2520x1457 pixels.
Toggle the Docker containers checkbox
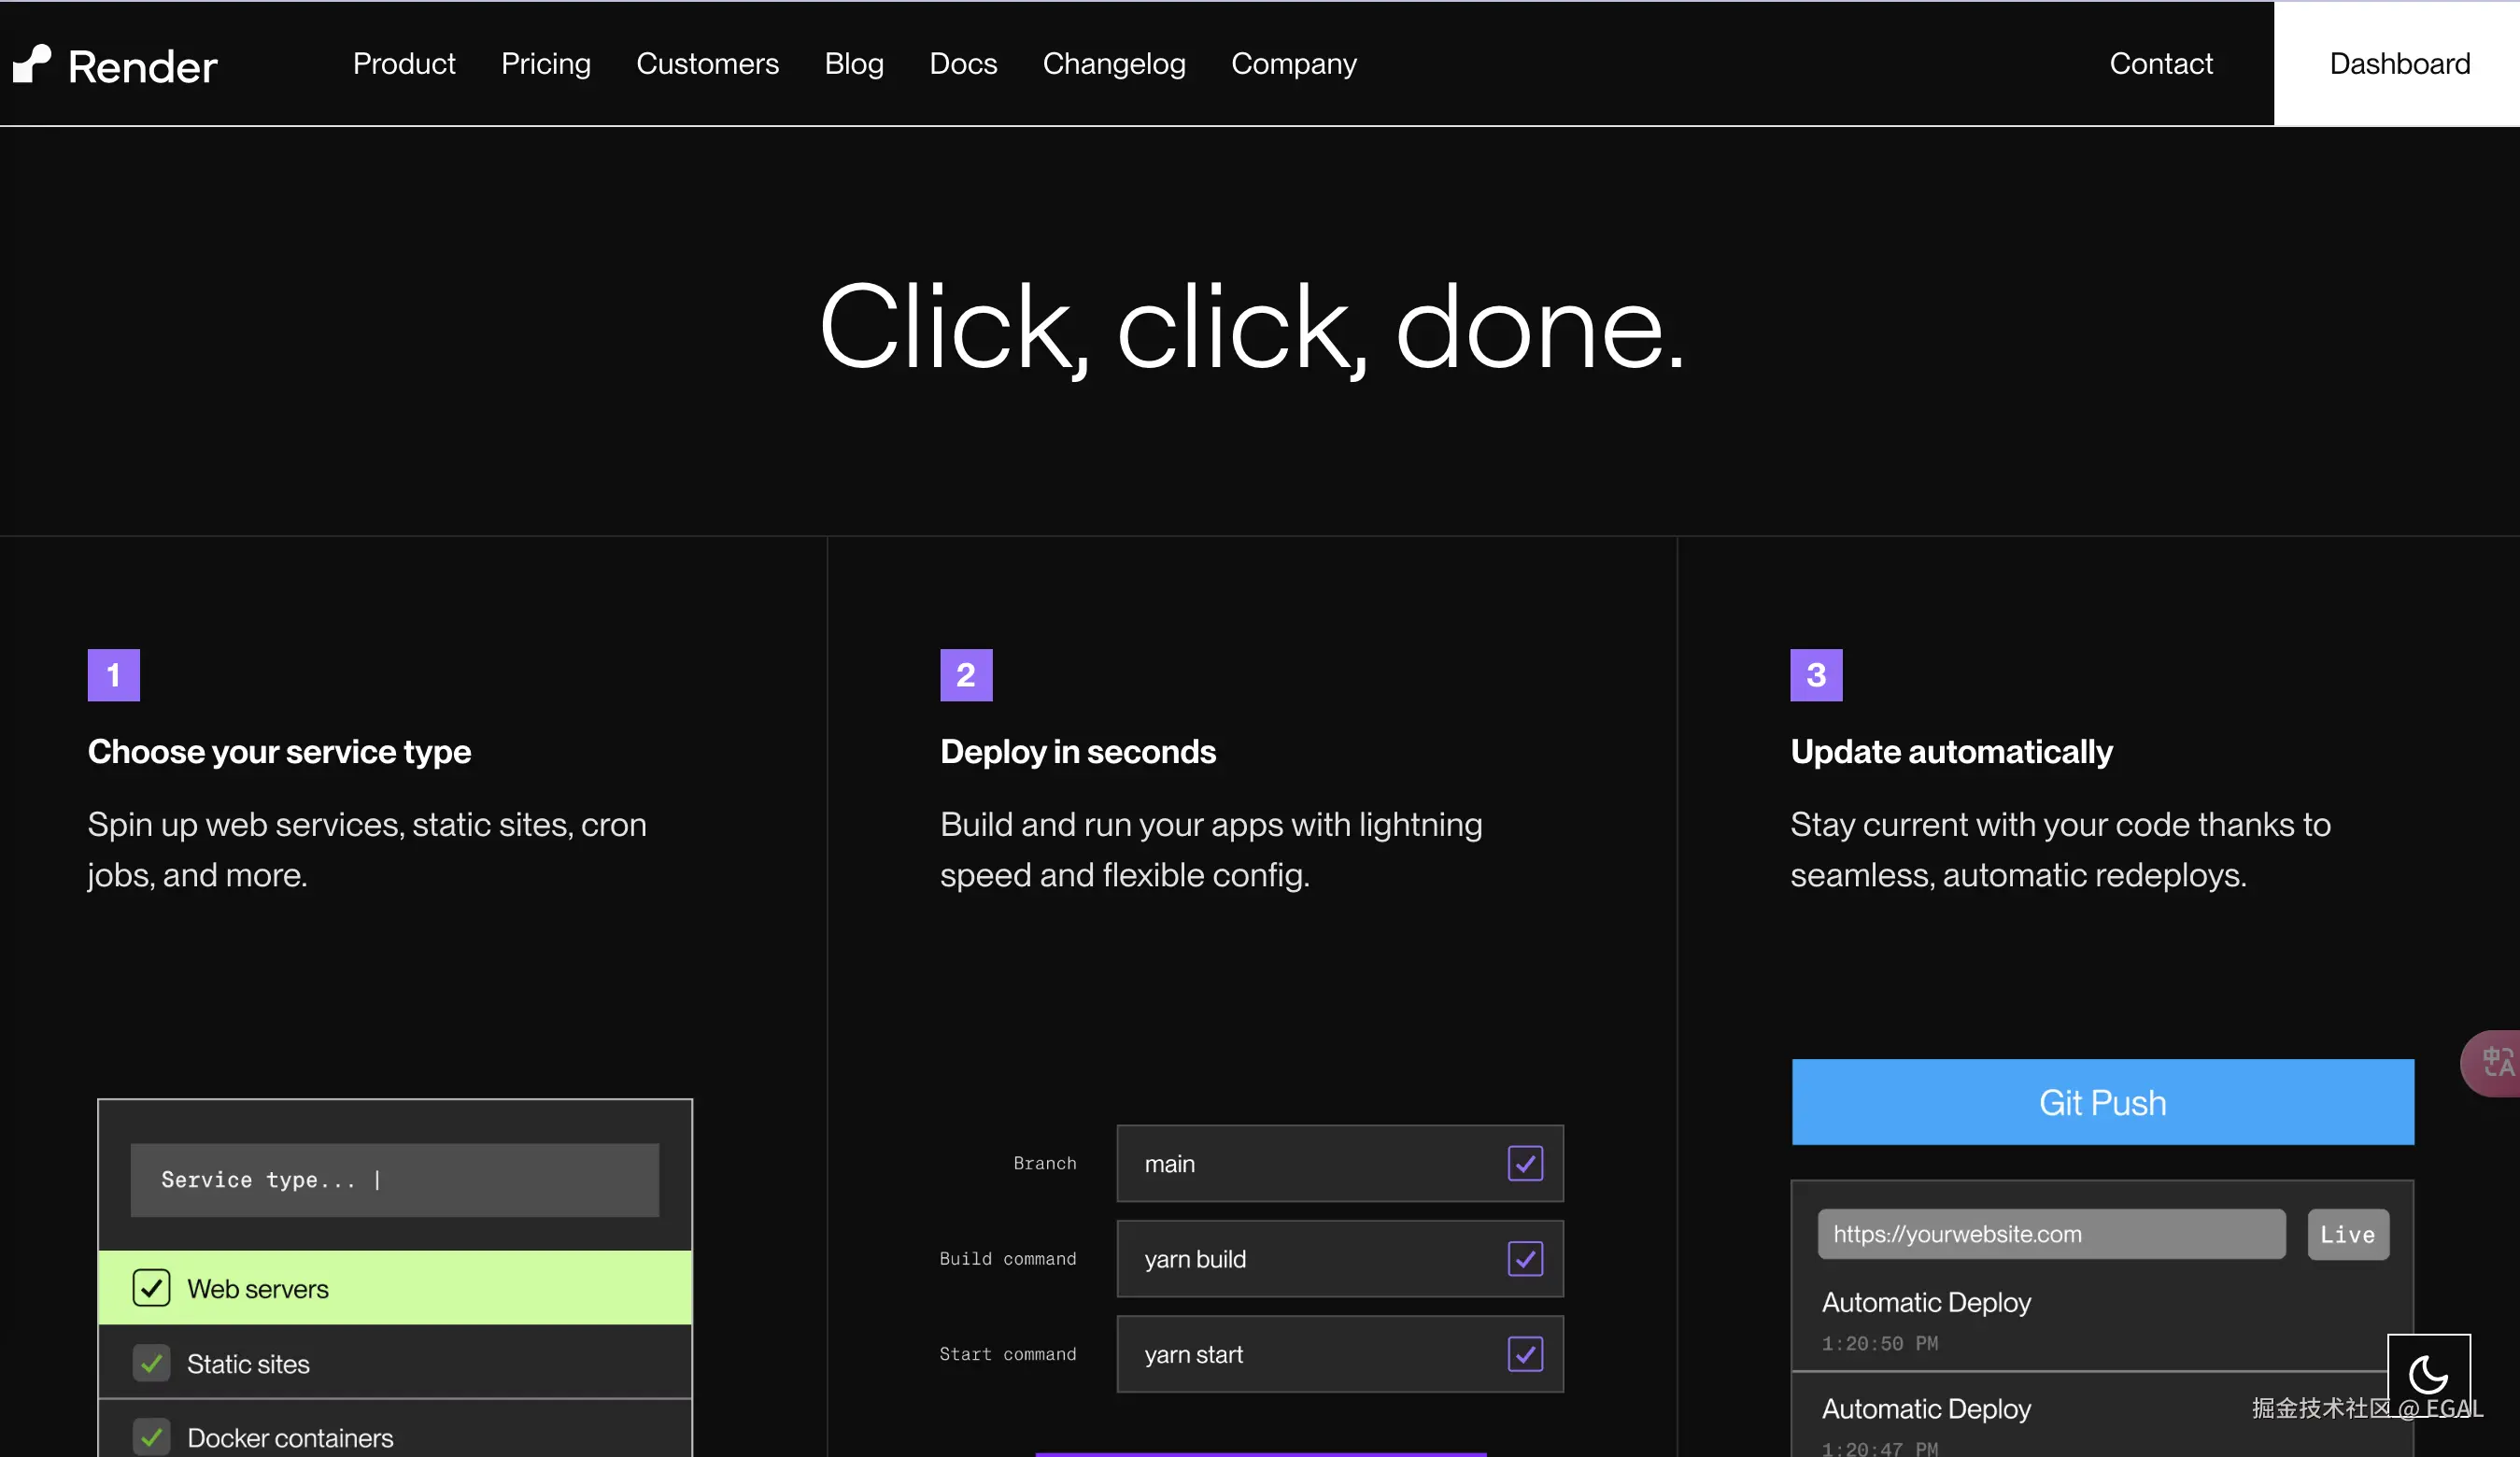coord(151,1437)
